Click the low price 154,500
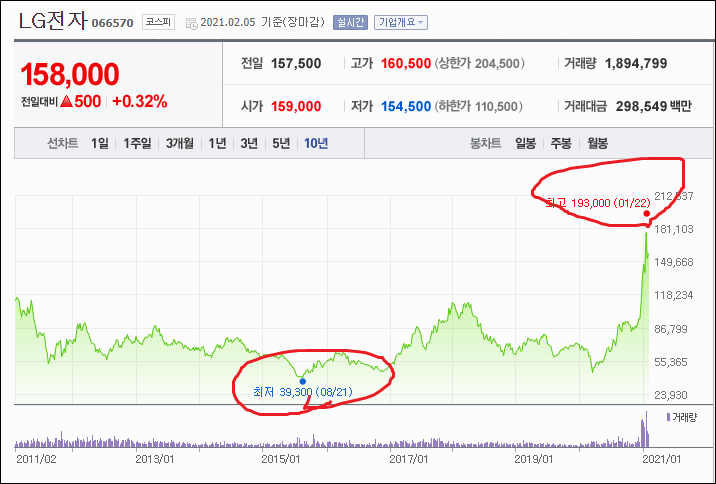Screen dimensions: 716x484 [406, 106]
